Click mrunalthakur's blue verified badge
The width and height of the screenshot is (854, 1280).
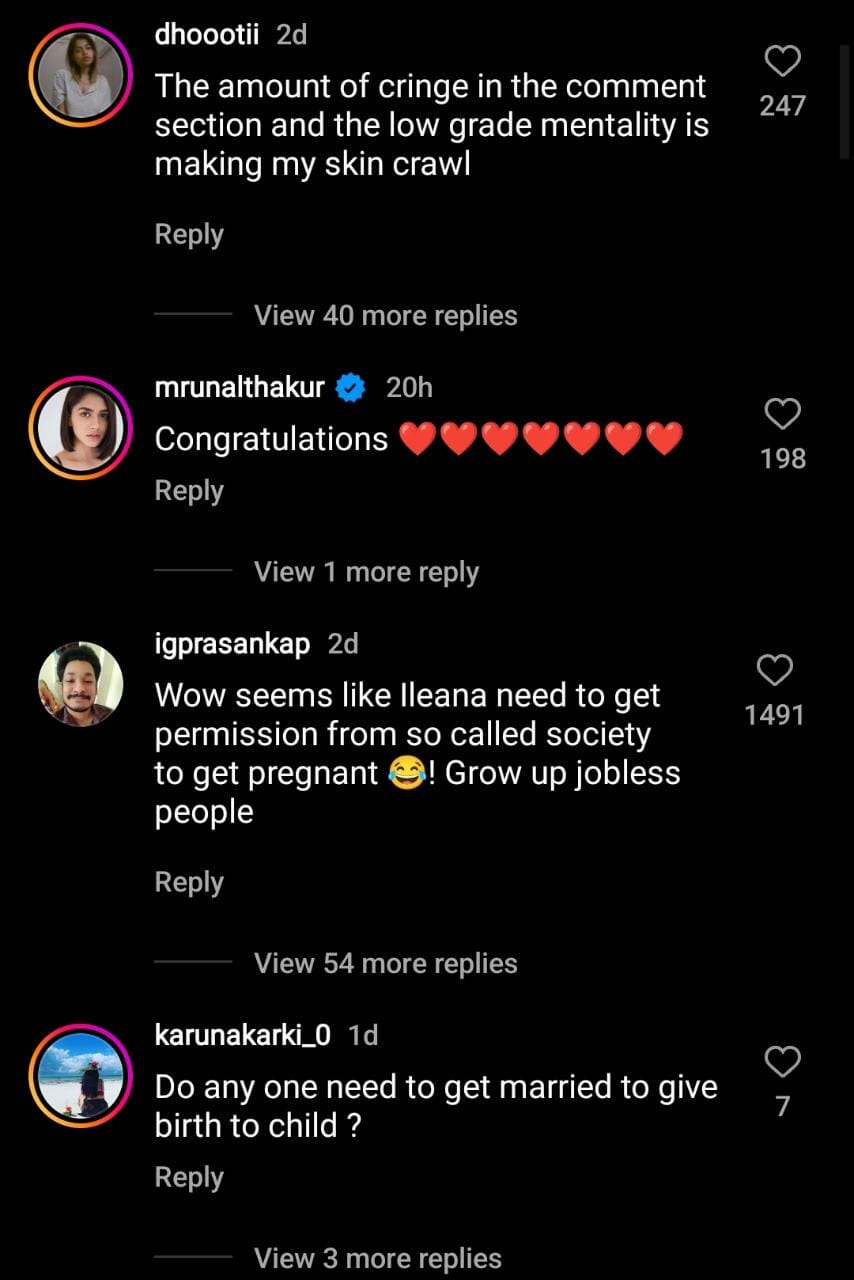[x=350, y=388]
